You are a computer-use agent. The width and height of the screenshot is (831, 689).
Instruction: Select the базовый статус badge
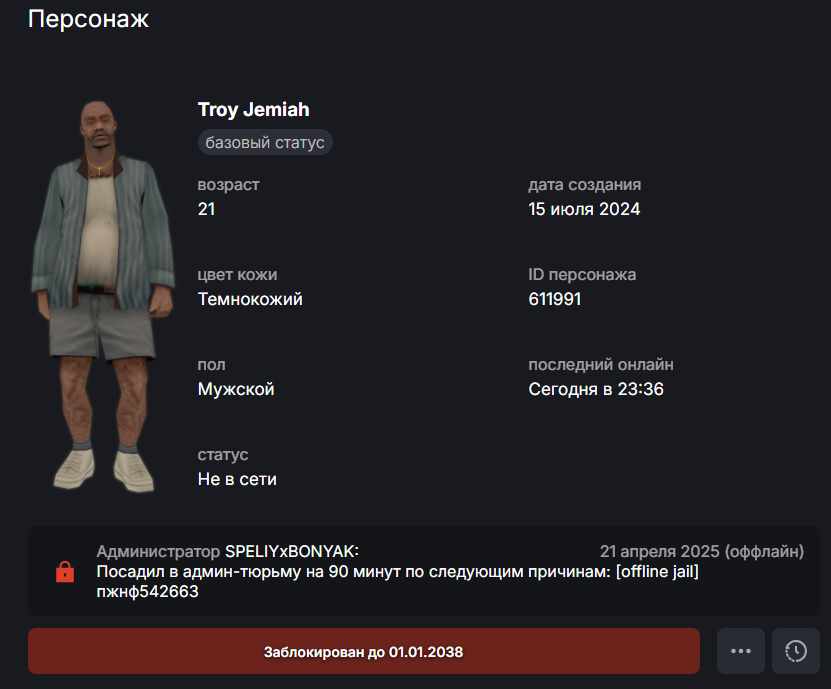(265, 143)
